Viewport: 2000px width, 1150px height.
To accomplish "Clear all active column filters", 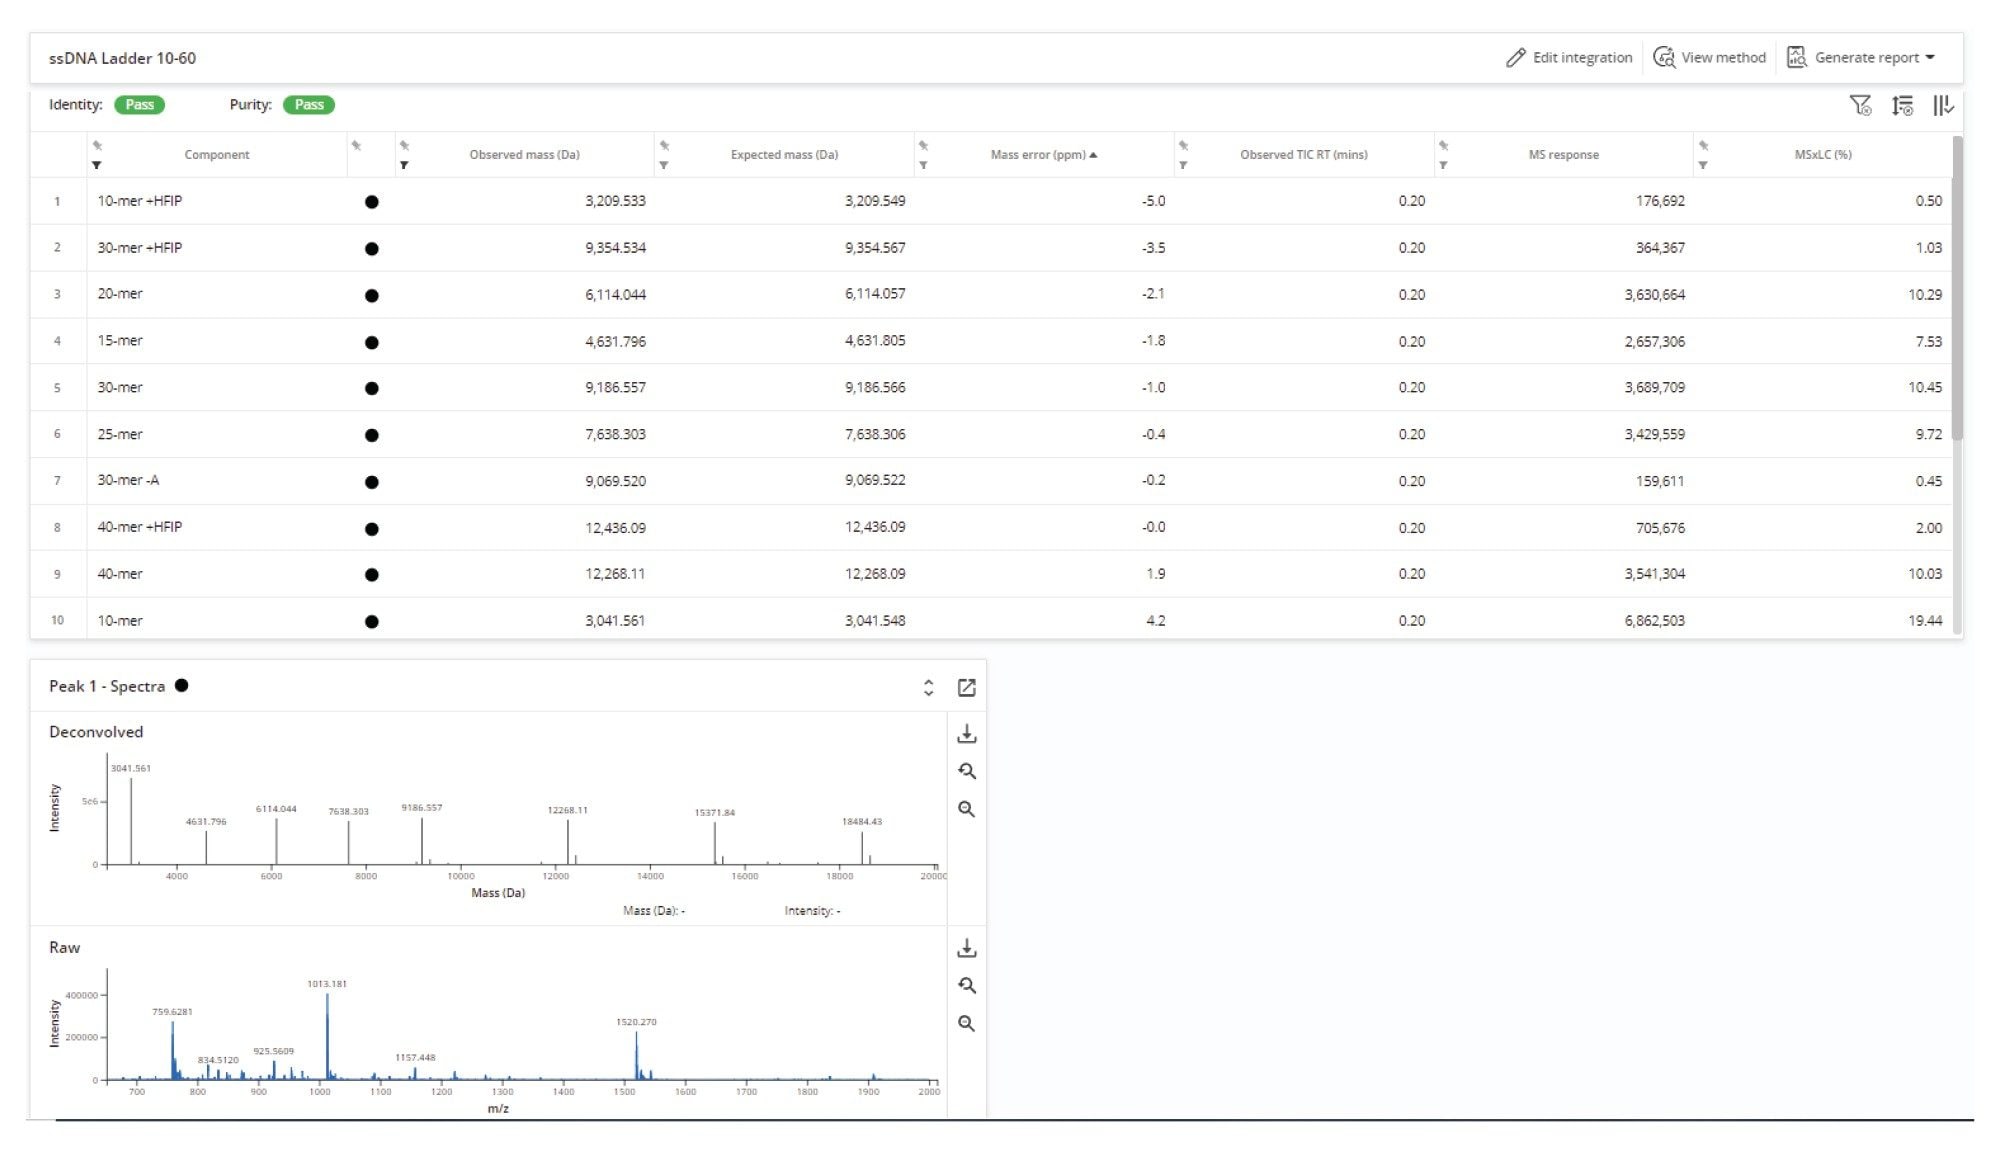I will pos(1861,104).
